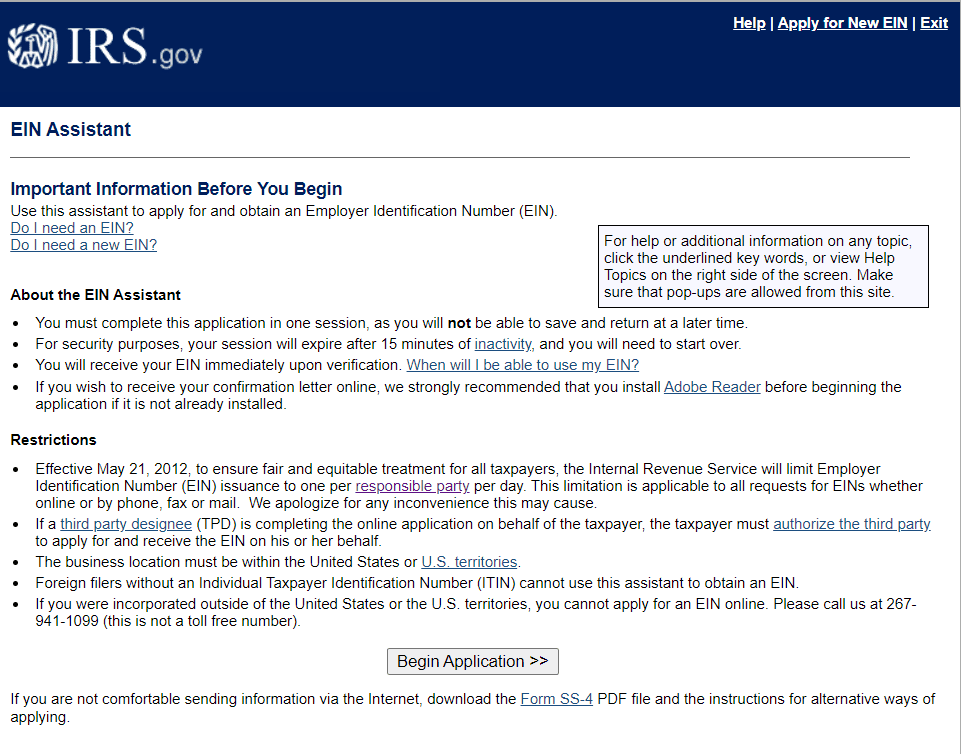Open the 'Do I need an EIN?' link

coord(72,228)
